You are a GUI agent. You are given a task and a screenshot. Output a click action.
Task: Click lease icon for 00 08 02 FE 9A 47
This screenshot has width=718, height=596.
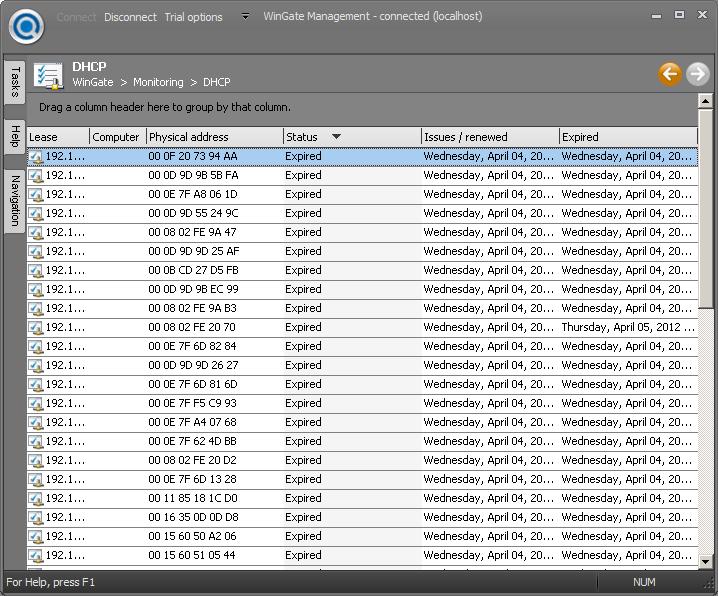click(x=36, y=233)
